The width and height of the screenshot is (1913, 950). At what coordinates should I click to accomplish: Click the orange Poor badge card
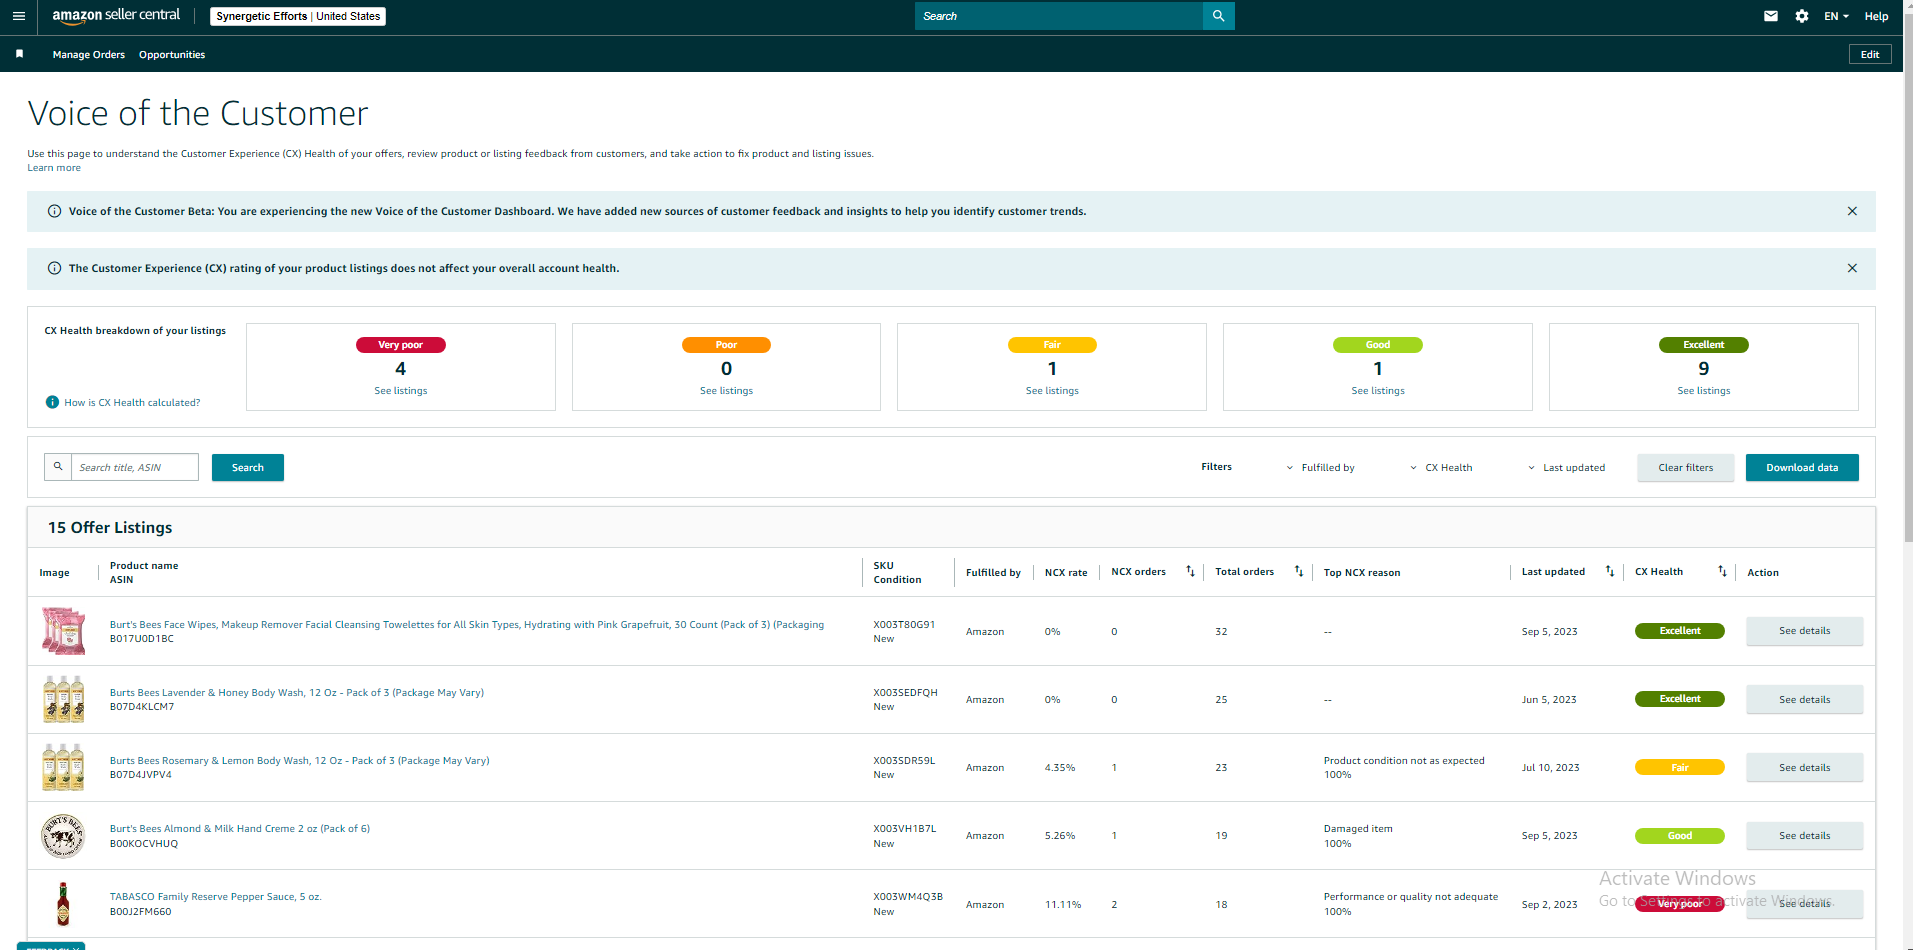coord(727,345)
